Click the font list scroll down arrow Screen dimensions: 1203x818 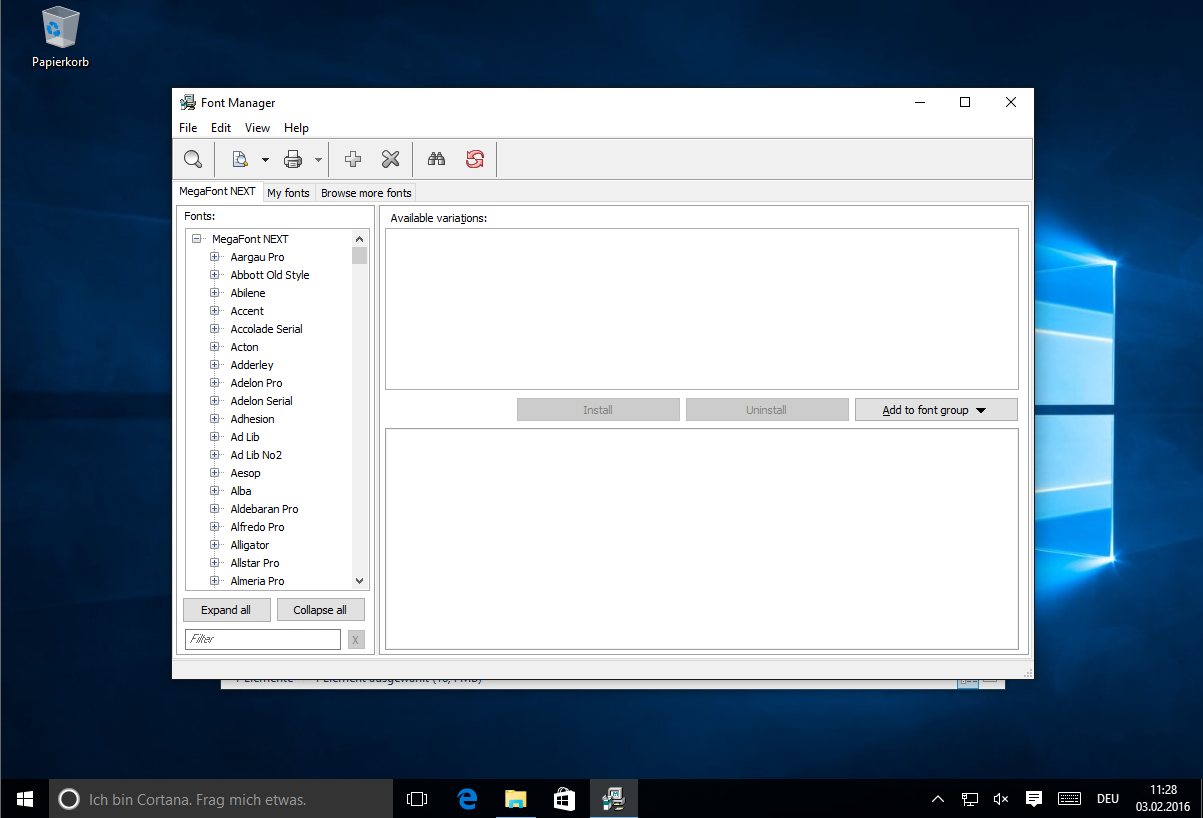point(360,581)
